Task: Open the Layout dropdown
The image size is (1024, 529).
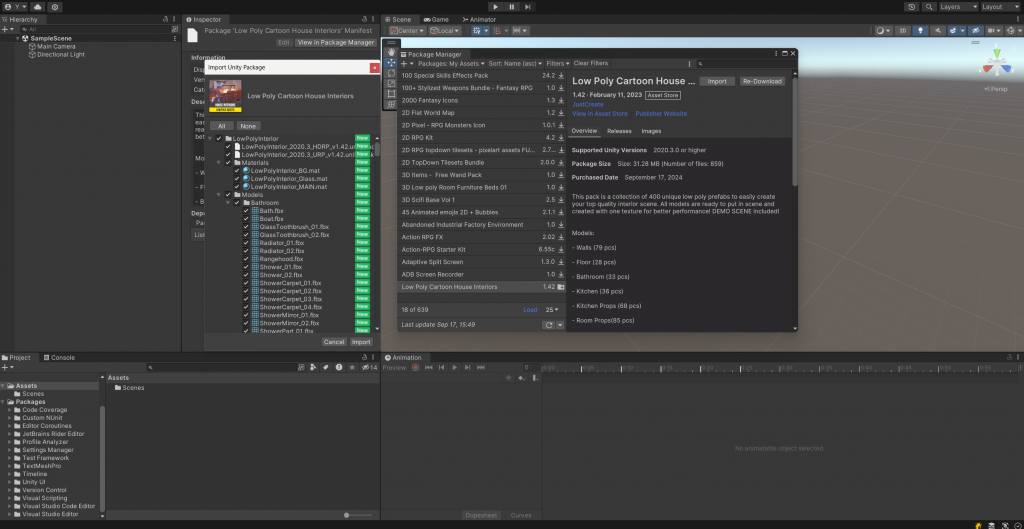Action: click(x=1001, y=7)
